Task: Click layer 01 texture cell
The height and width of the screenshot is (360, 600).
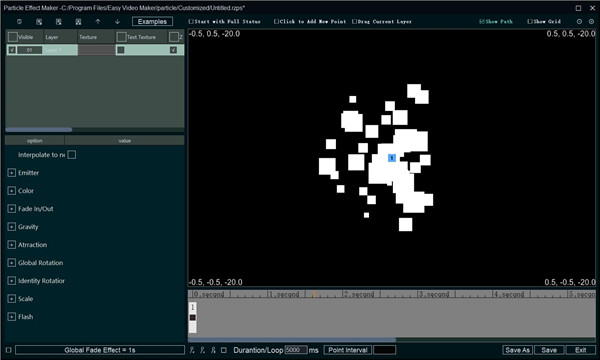Action: [x=97, y=50]
